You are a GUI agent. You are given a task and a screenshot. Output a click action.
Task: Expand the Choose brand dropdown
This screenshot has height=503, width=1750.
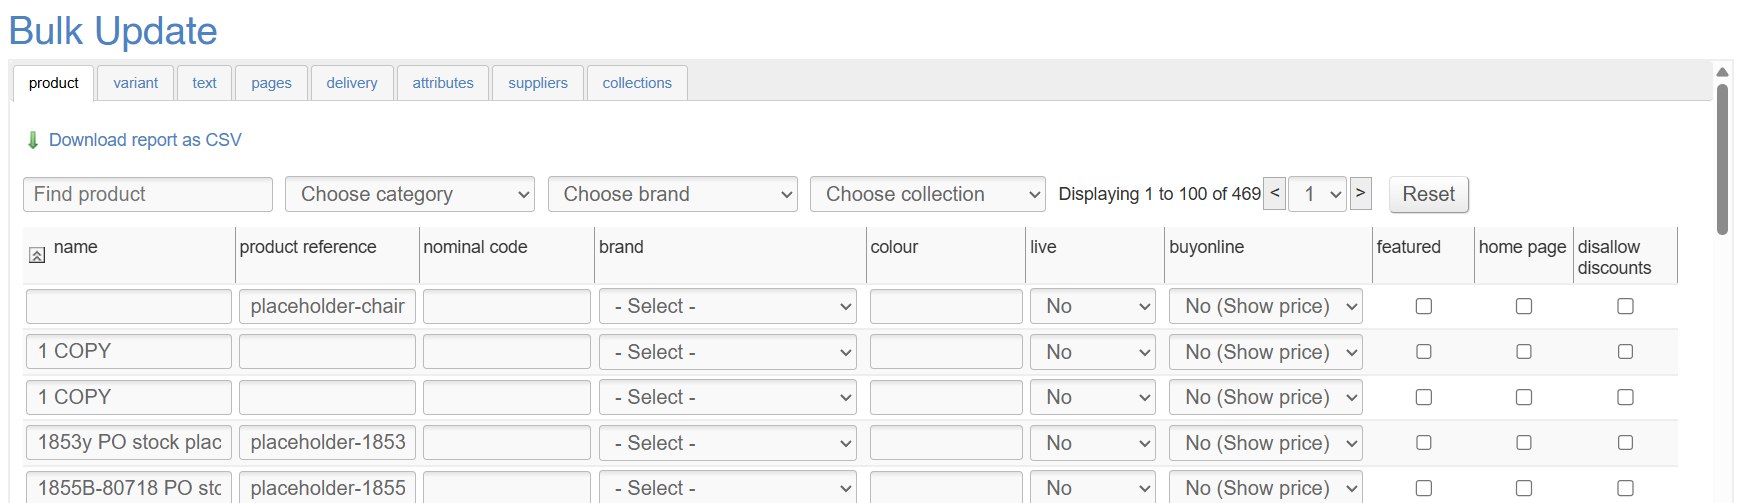672,194
